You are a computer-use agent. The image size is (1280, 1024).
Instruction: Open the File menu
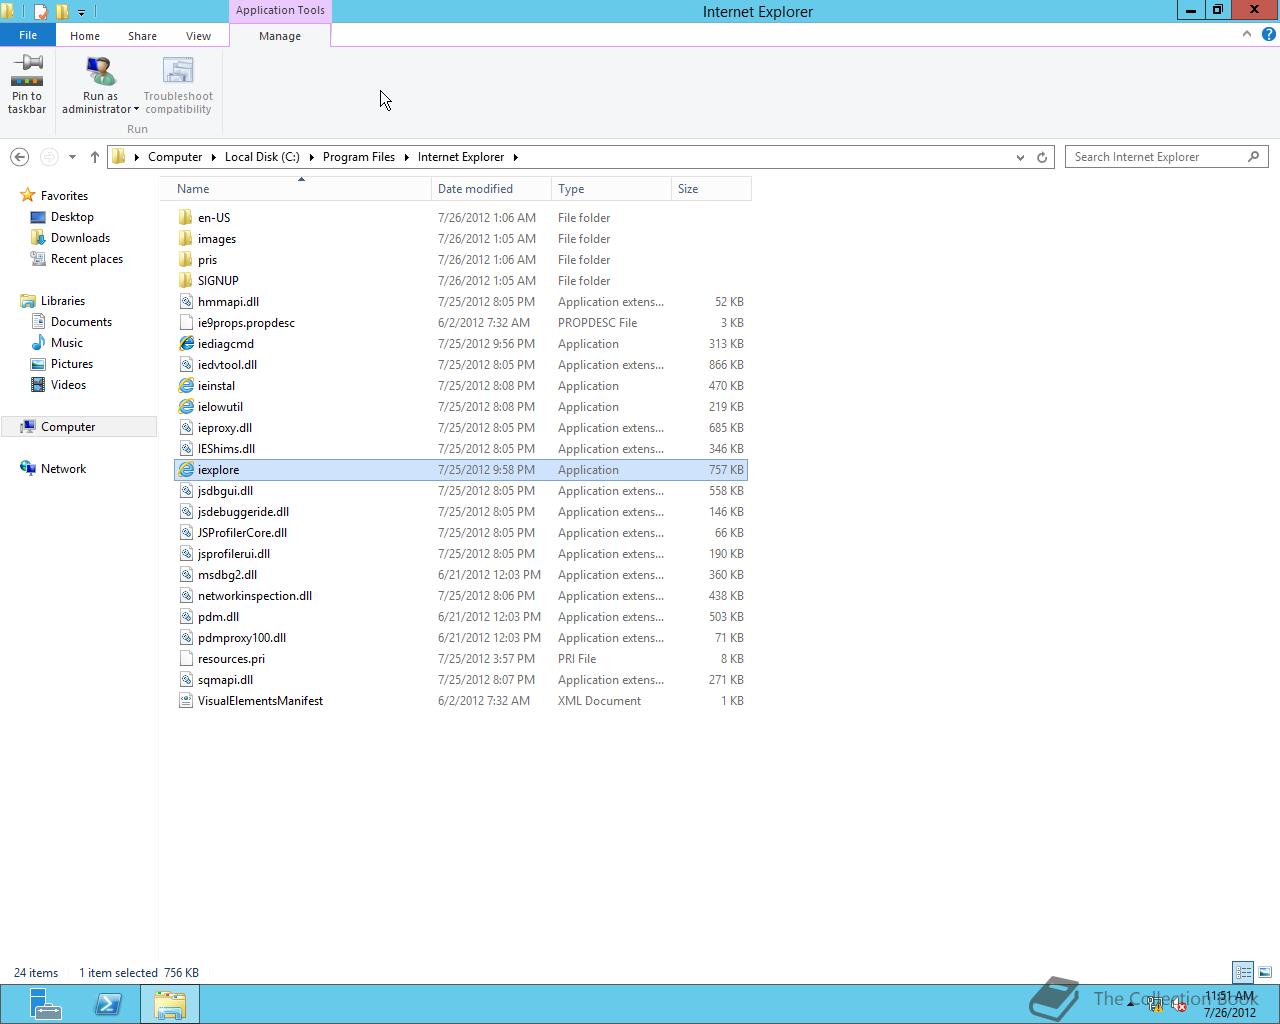click(28, 35)
